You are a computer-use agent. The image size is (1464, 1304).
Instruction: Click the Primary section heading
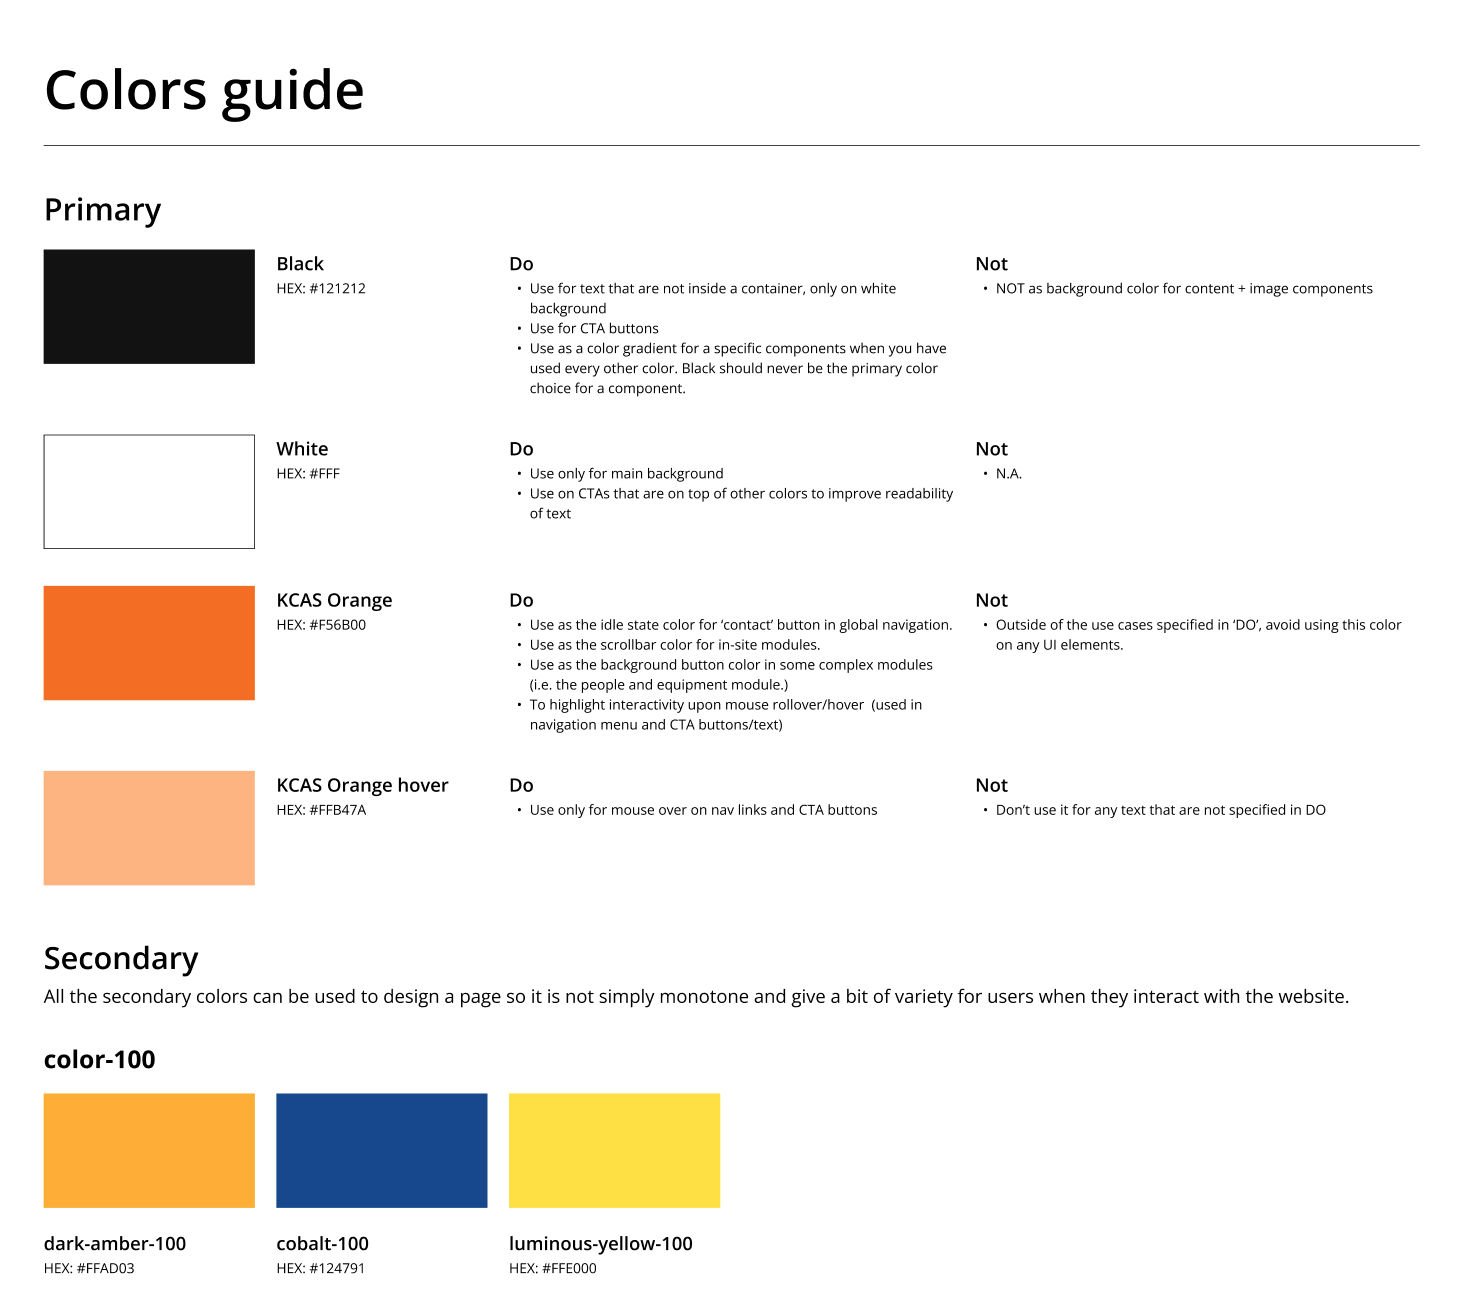[x=103, y=210]
